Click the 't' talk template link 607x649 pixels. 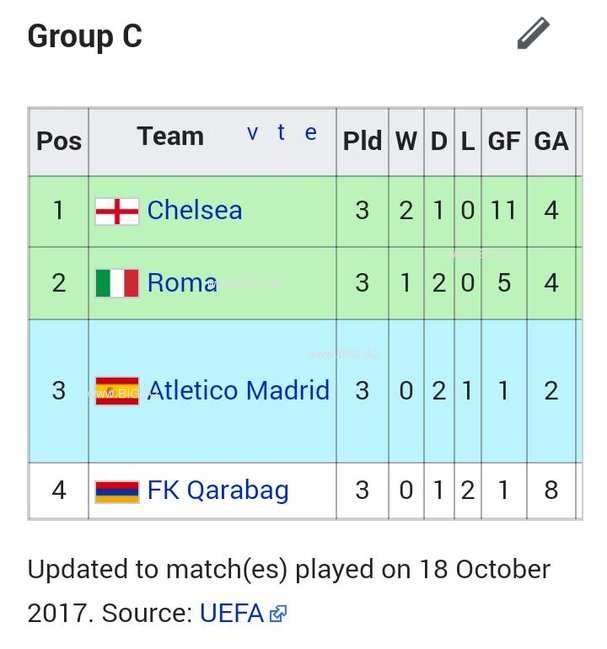[281, 132]
